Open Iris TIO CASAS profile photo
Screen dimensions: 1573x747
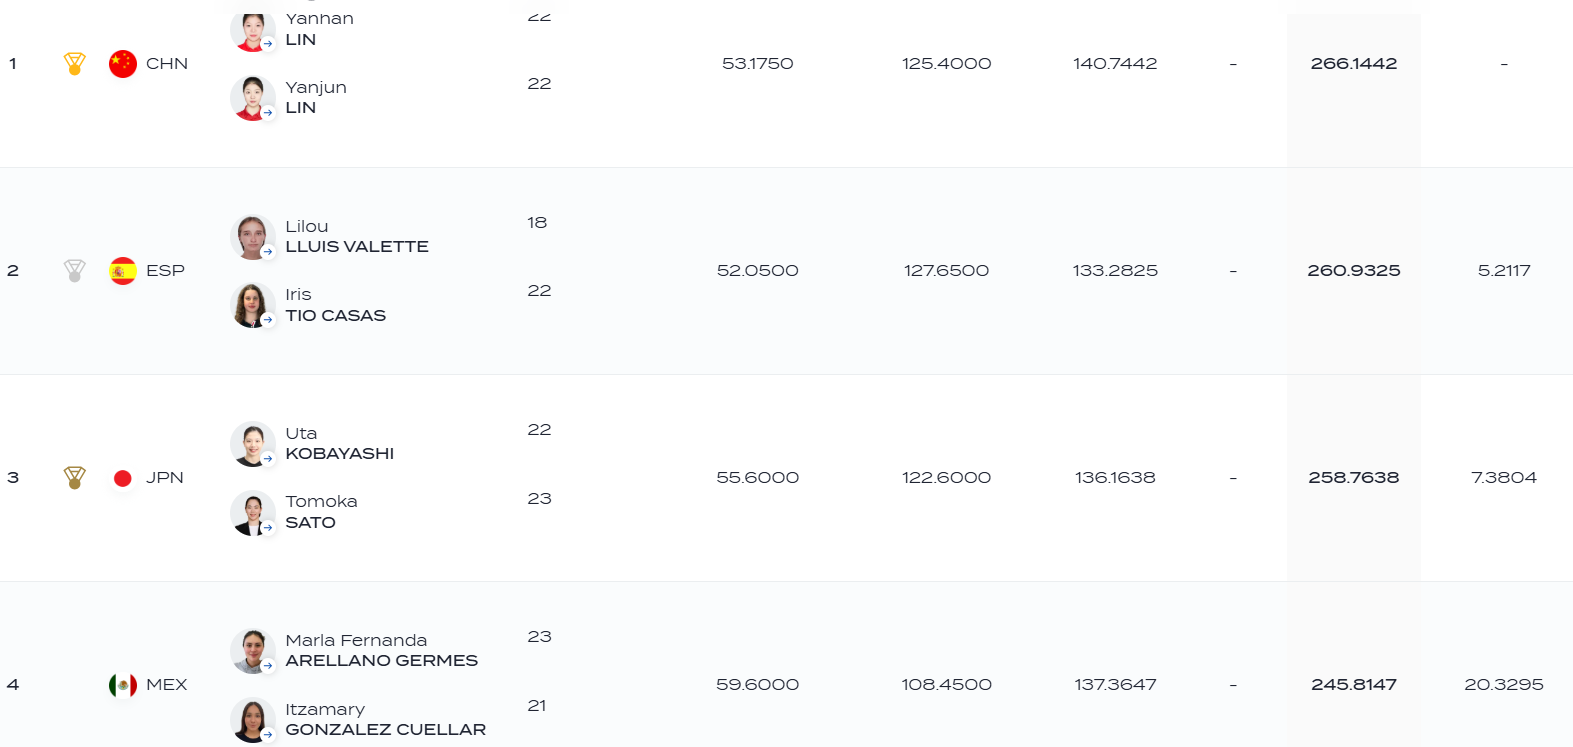253,305
